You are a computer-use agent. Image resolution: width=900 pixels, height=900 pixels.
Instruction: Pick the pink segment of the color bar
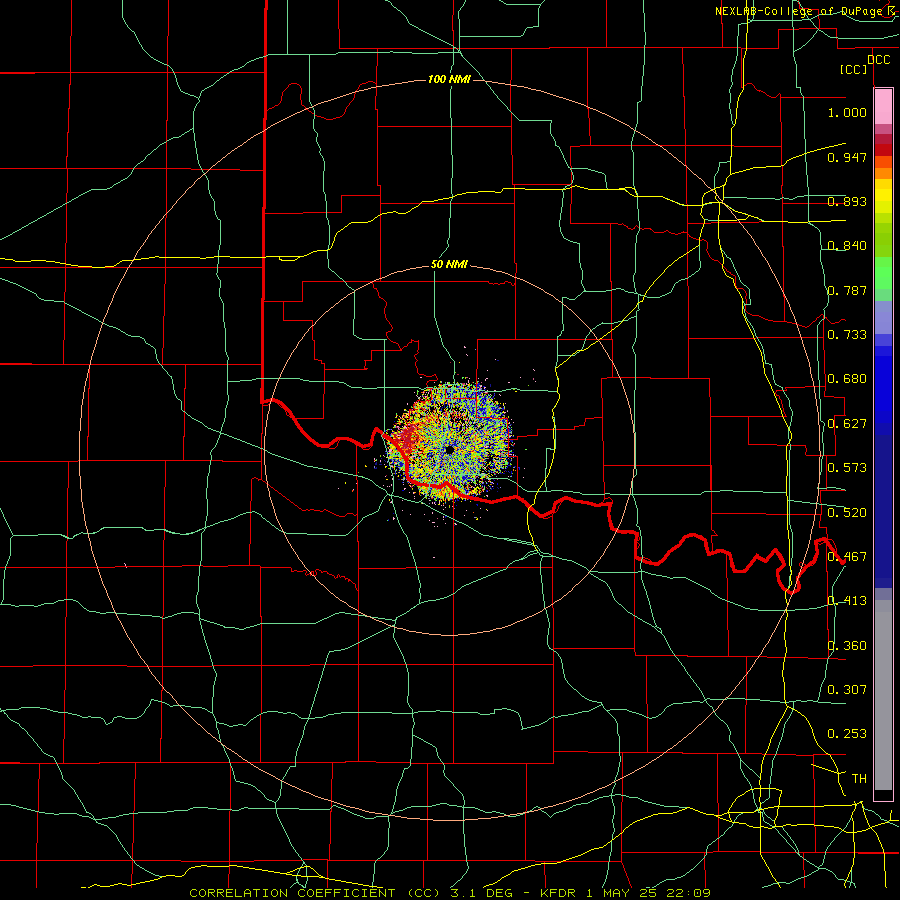(x=883, y=107)
